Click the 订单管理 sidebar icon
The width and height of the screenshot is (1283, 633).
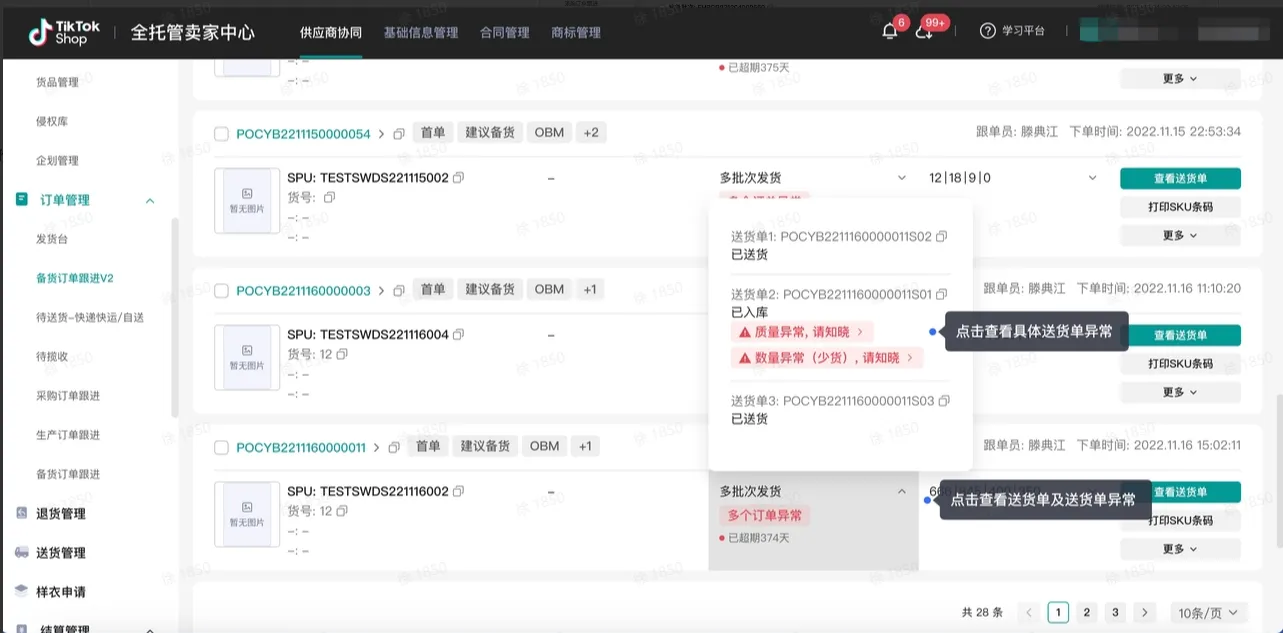(x=22, y=199)
